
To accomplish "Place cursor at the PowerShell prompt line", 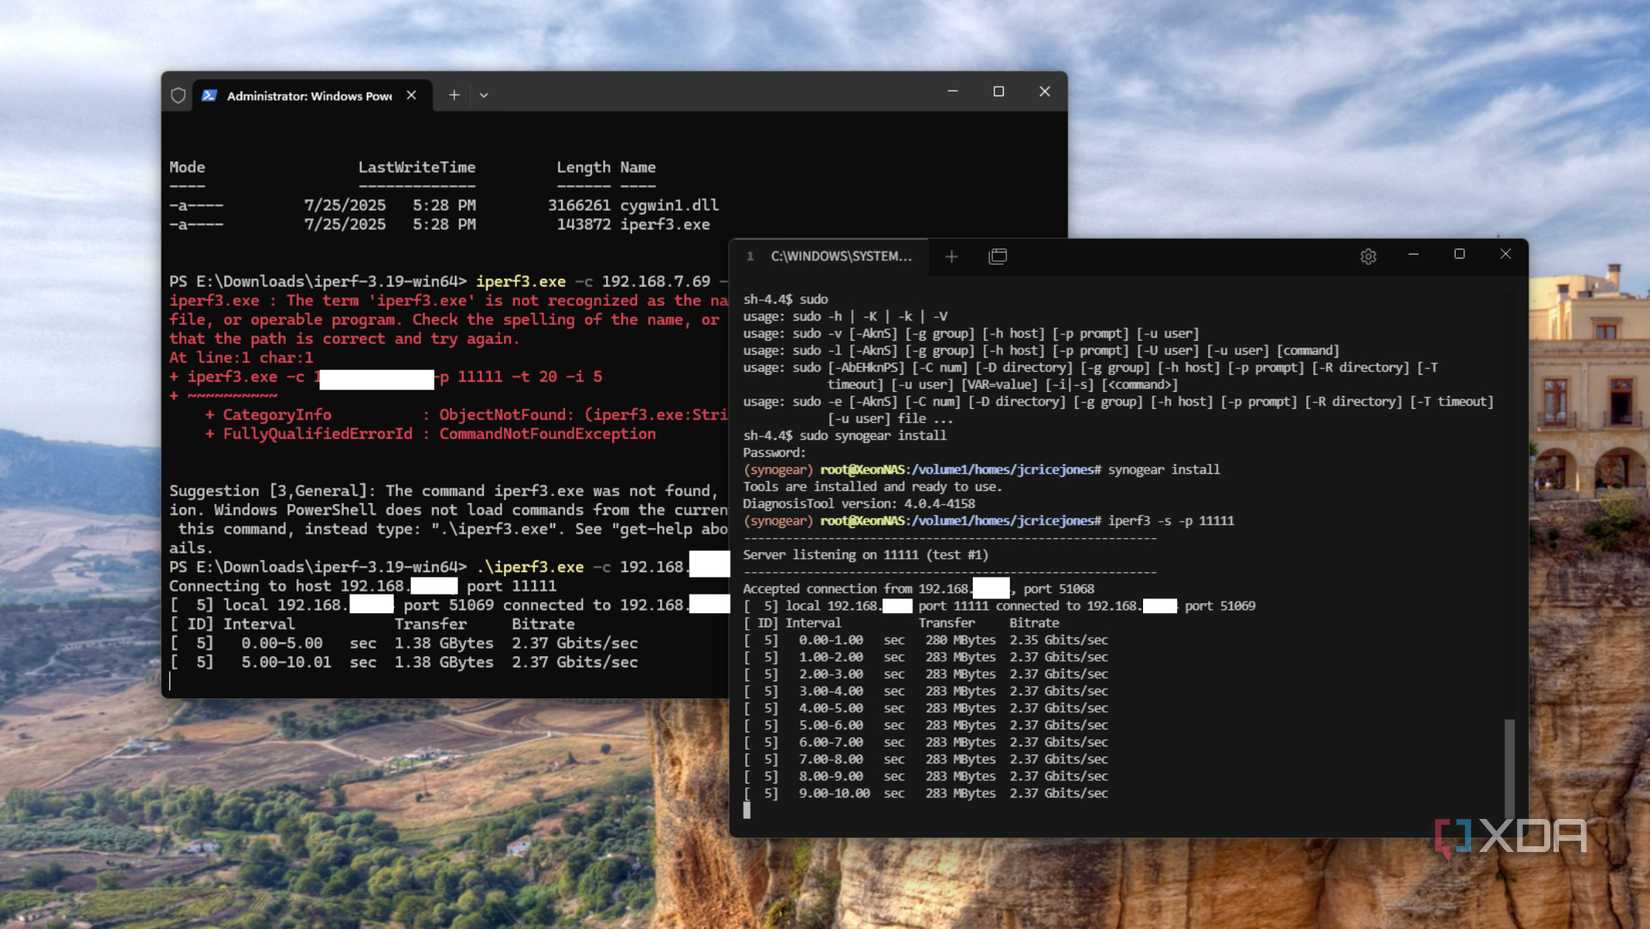I will 170,681.
